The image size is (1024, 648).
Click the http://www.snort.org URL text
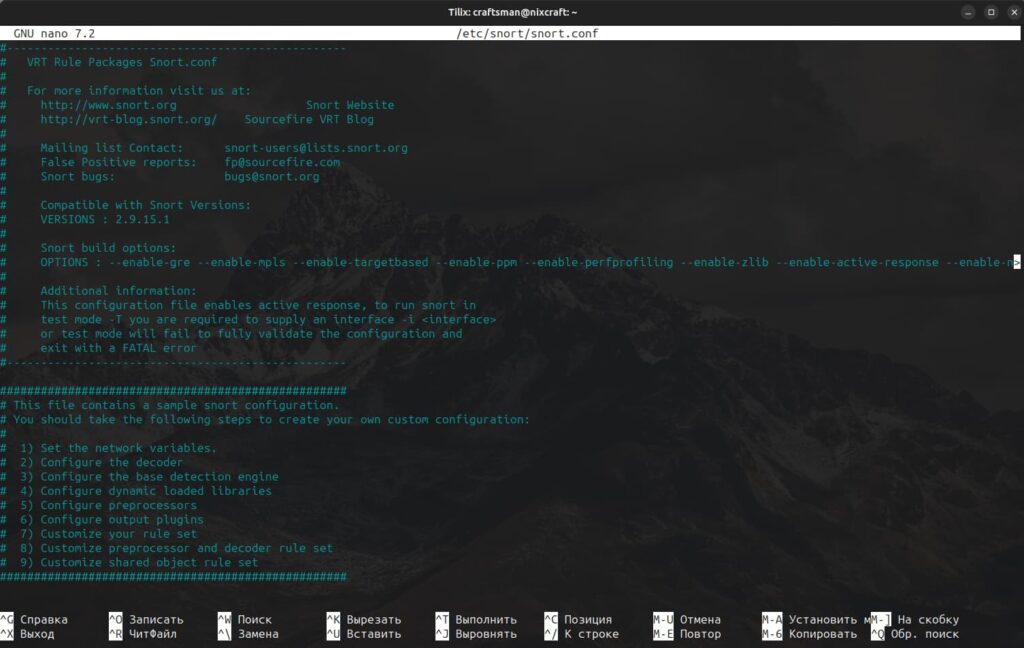[x=108, y=105]
